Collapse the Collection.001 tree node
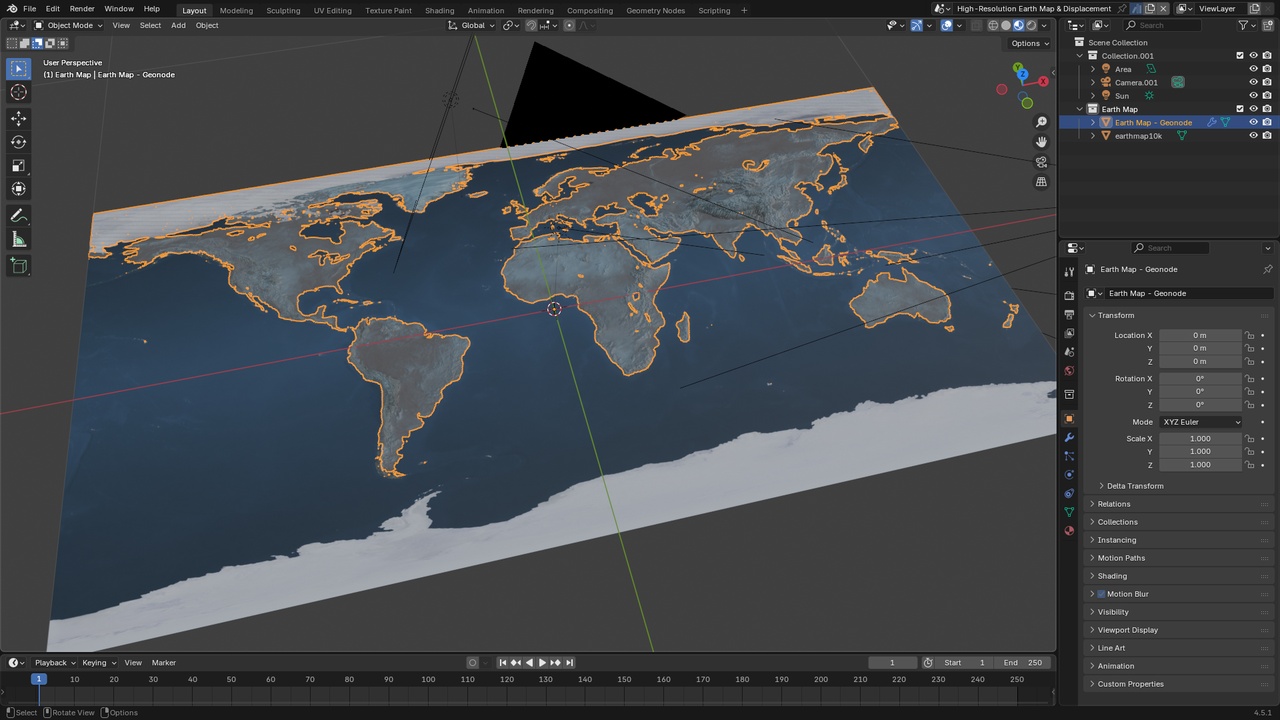Image resolution: width=1280 pixels, height=720 pixels. (x=1079, y=56)
